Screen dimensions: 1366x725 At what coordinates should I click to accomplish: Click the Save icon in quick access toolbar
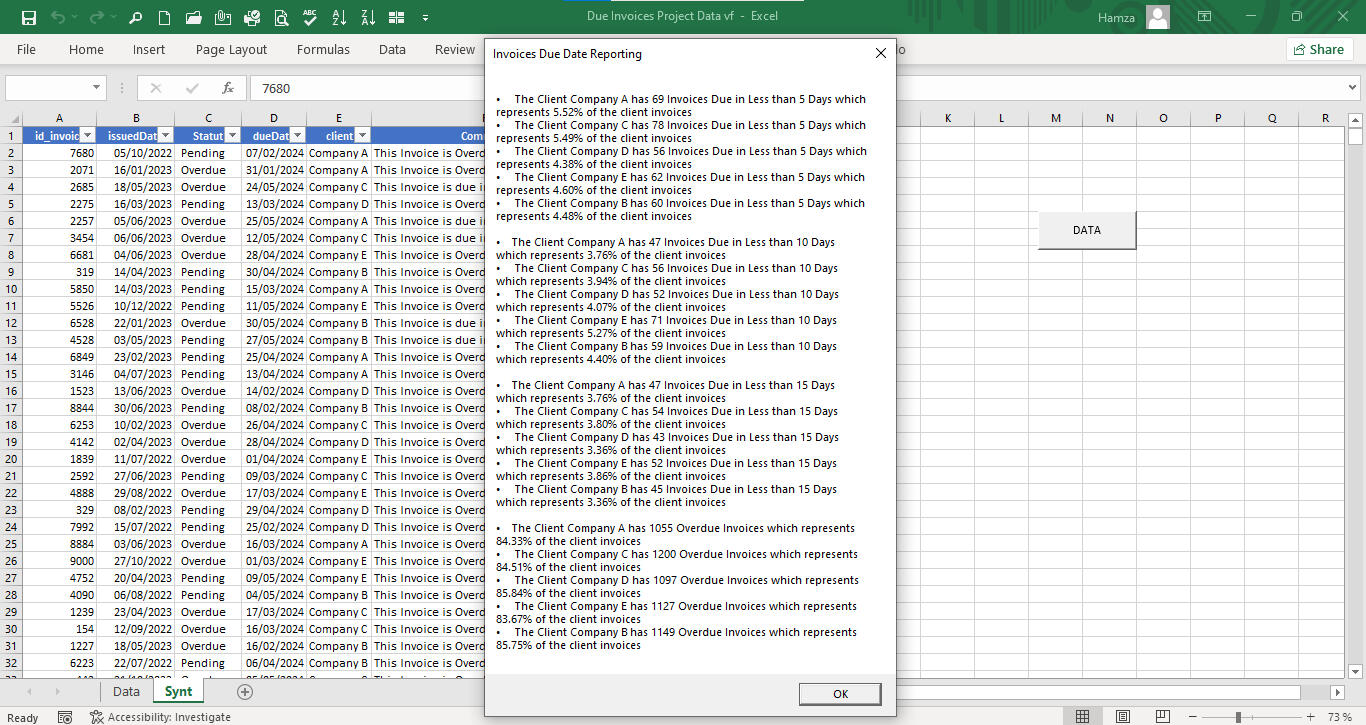point(29,17)
